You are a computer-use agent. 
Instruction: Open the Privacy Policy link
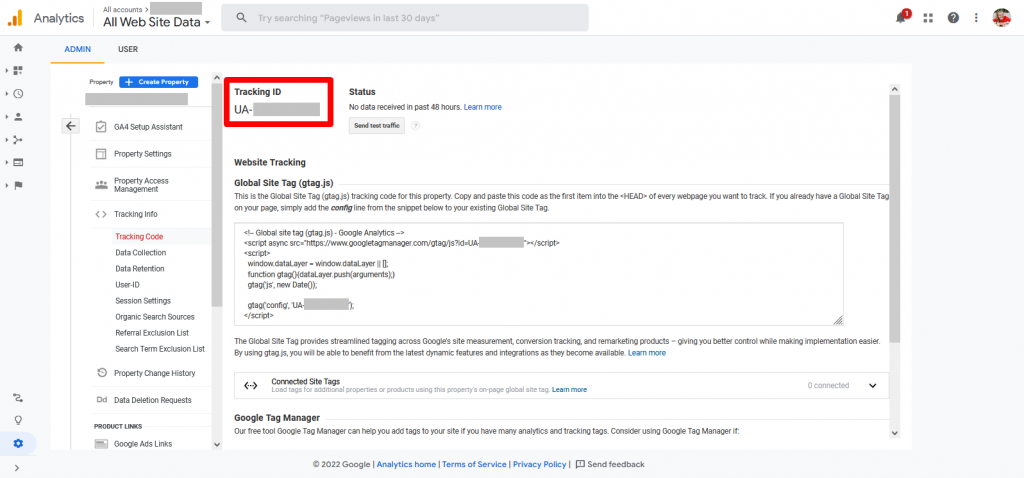point(539,464)
